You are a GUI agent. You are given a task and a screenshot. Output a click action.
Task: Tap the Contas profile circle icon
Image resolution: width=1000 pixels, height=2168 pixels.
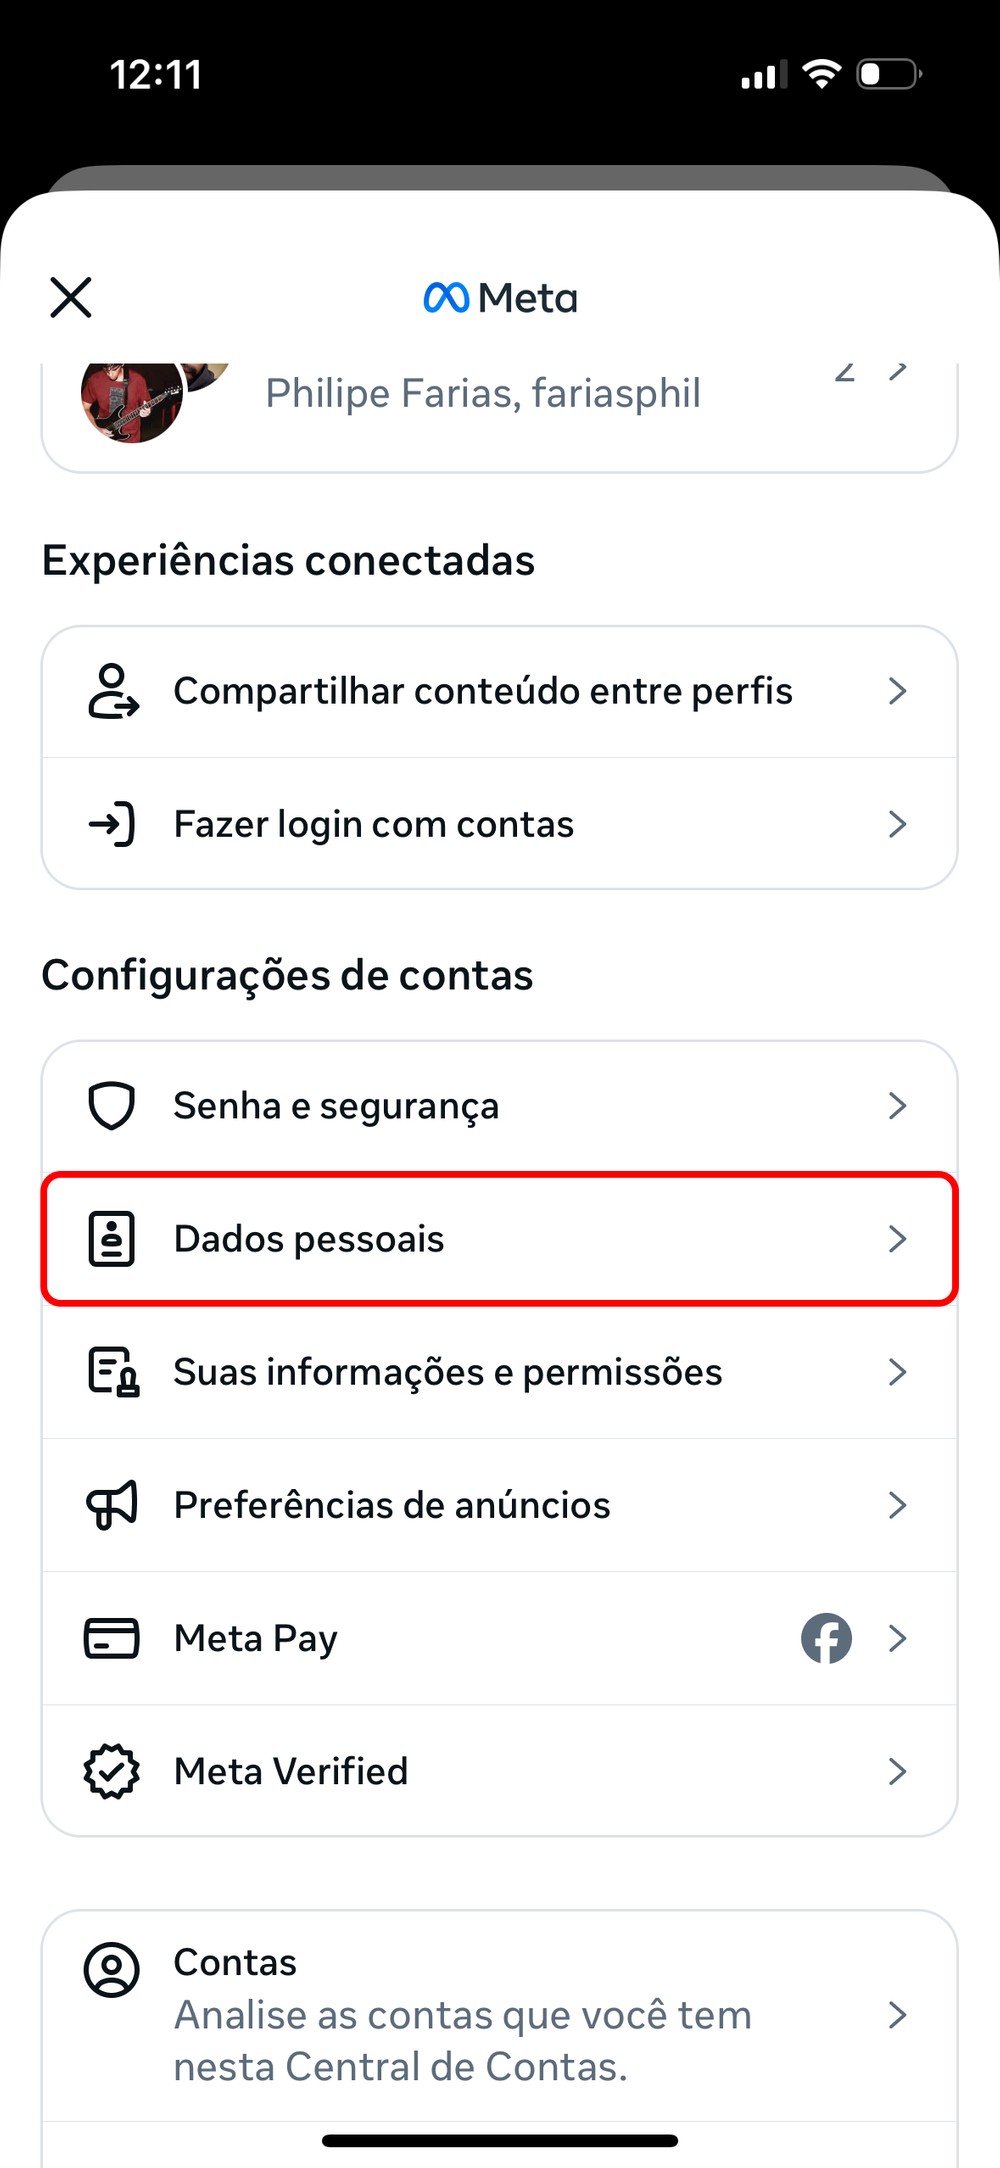click(112, 1970)
